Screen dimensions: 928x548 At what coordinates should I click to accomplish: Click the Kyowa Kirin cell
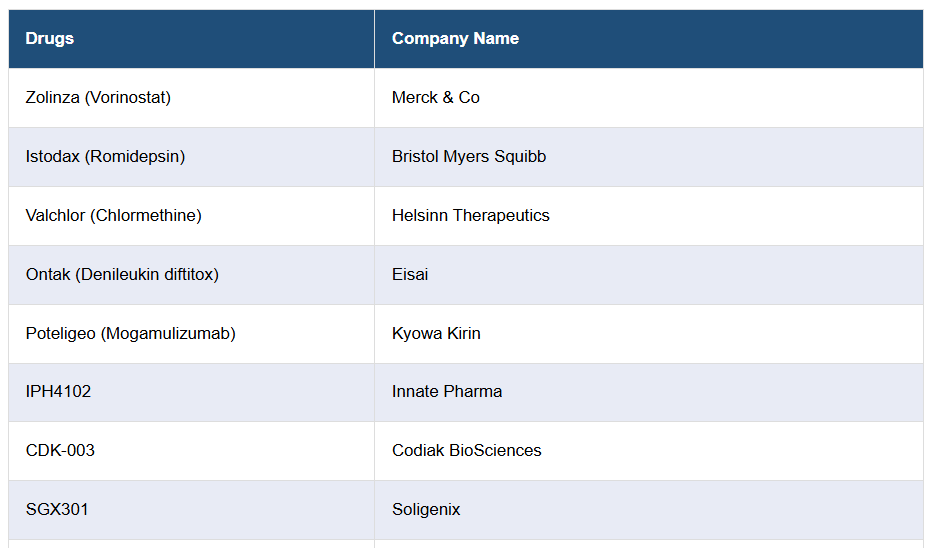(x=436, y=333)
